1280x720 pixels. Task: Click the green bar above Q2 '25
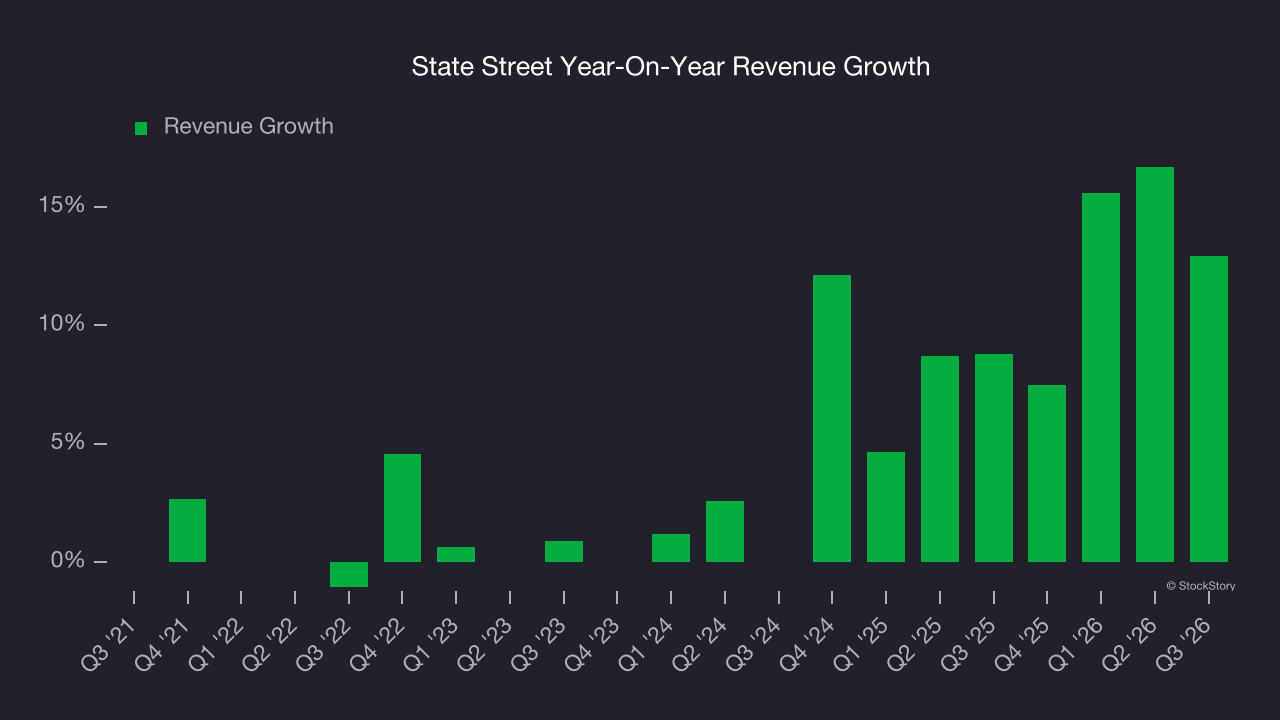(940, 459)
